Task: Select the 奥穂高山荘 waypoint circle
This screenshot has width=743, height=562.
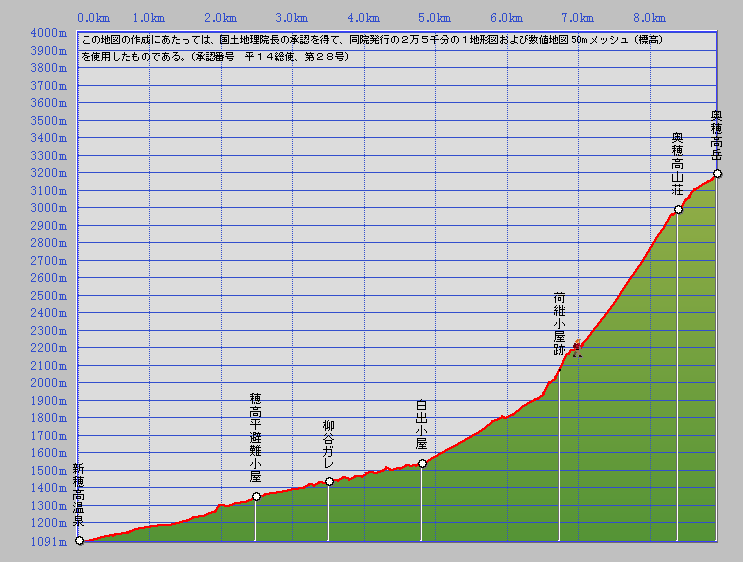Action: [x=678, y=209]
